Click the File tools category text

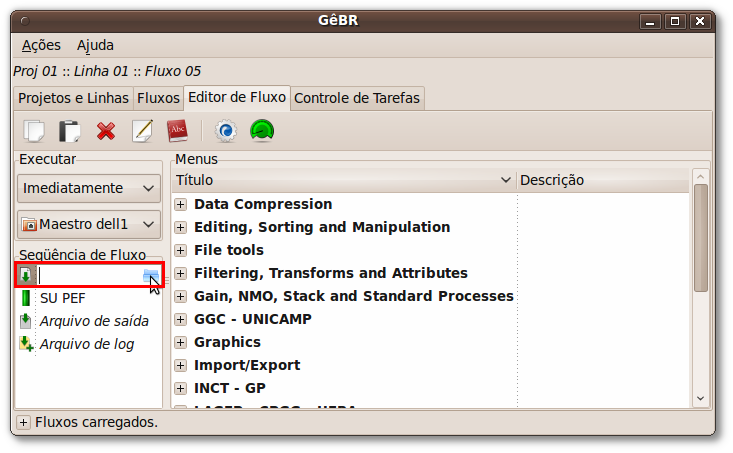click(229, 250)
